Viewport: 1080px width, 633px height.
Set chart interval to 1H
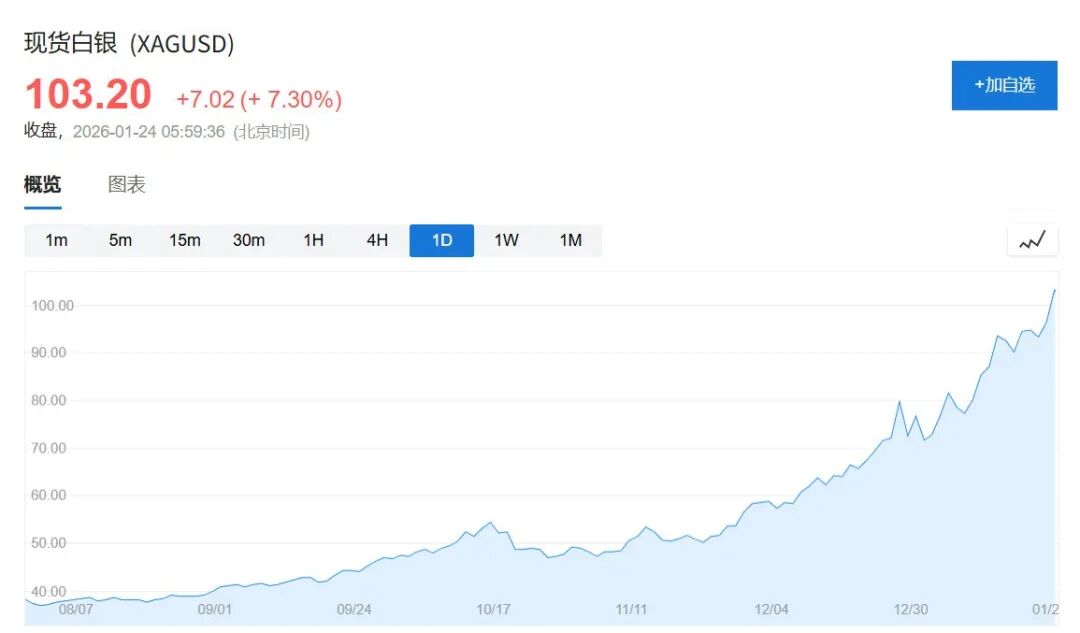click(x=314, y=240)
